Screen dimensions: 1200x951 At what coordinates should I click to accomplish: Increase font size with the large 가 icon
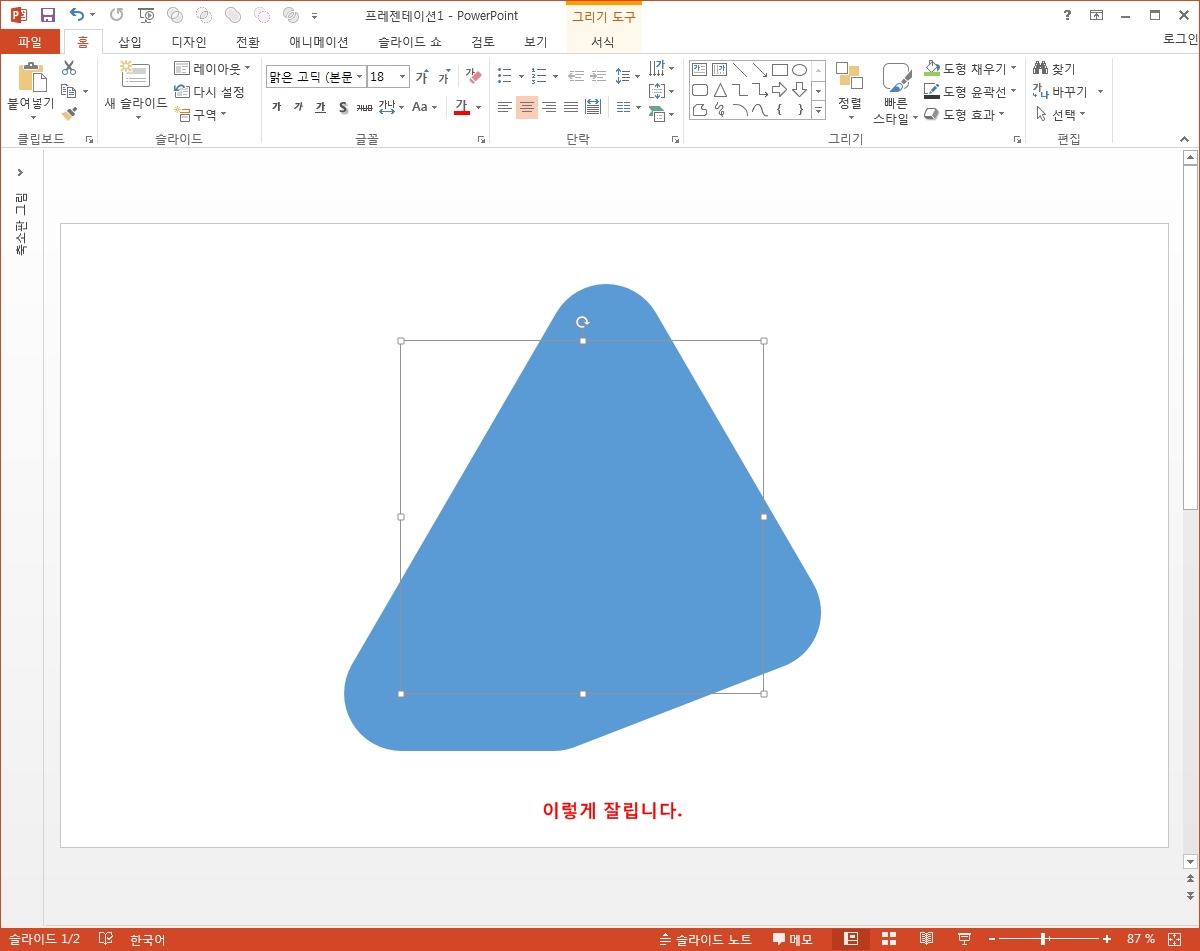pos(422,77)
